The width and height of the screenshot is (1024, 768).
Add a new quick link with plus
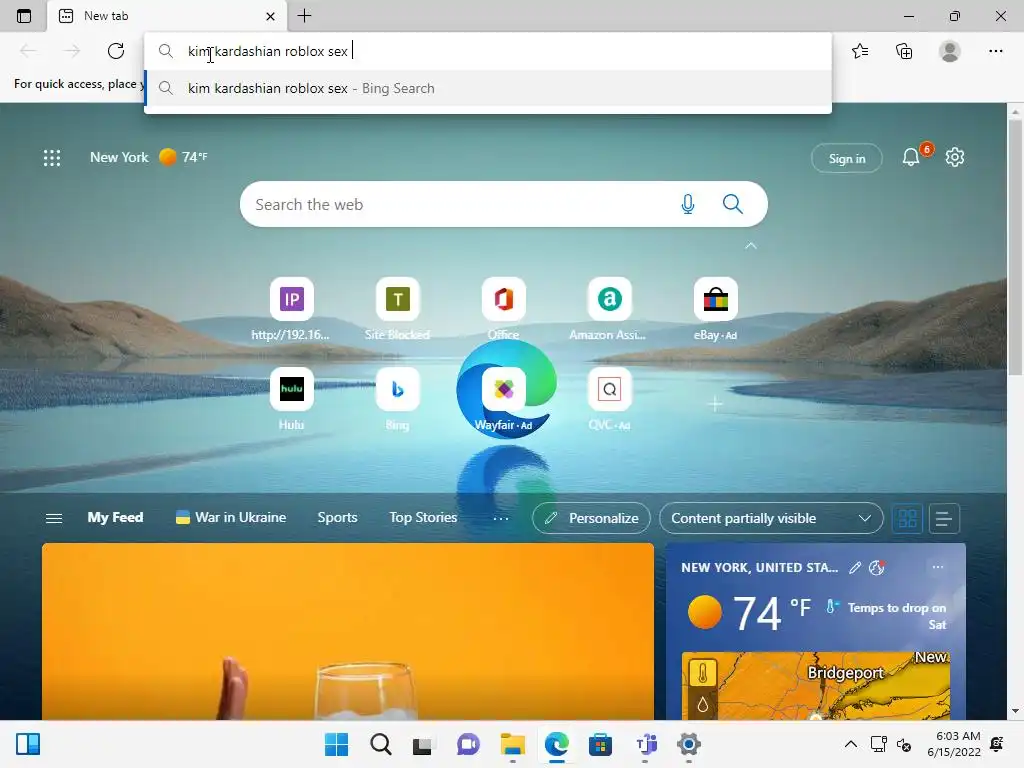tap(716, 404)
